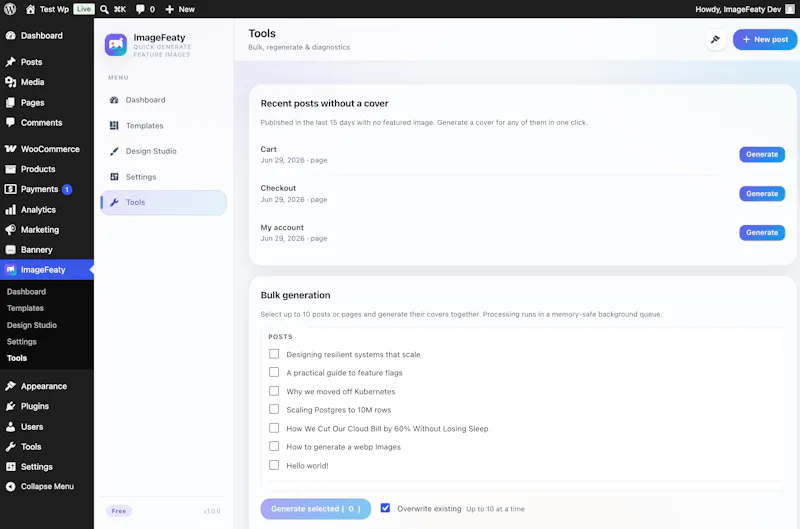Uncheck the Overwrite existing checkbox
Screen dimensions: 800x529
[x=385, y=508]
